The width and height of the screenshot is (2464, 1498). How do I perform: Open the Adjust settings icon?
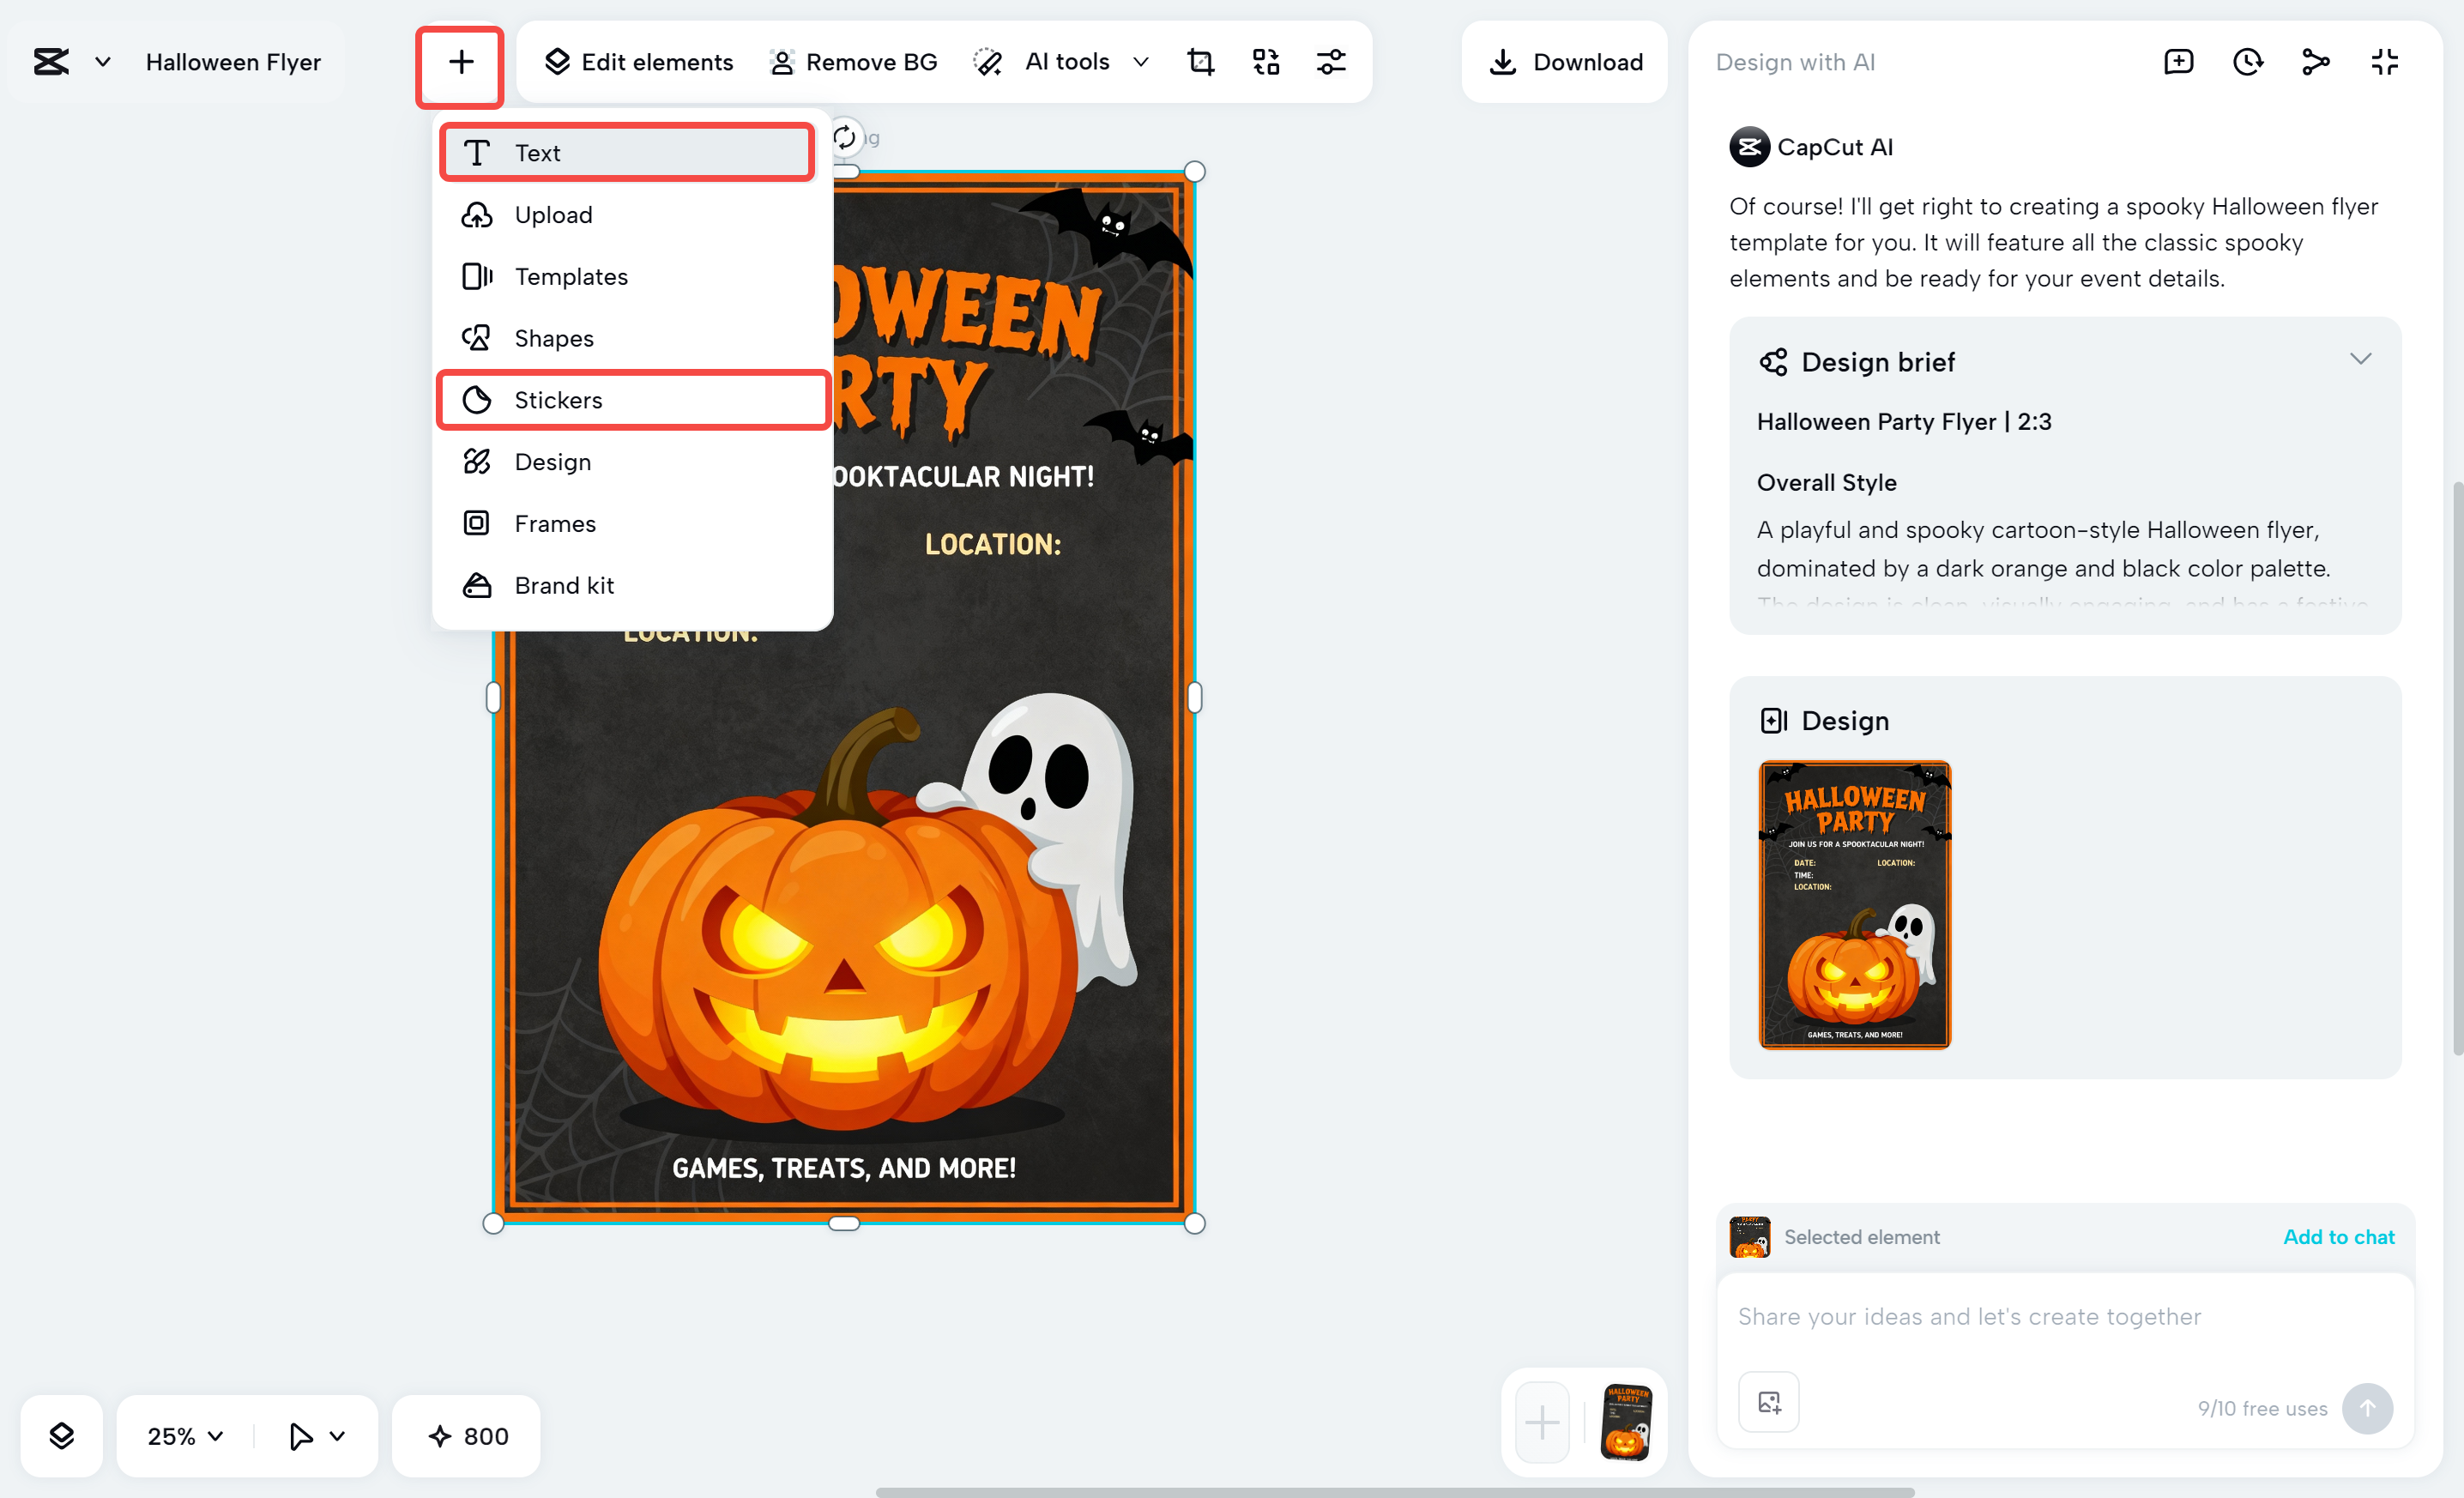point(1331,61)
